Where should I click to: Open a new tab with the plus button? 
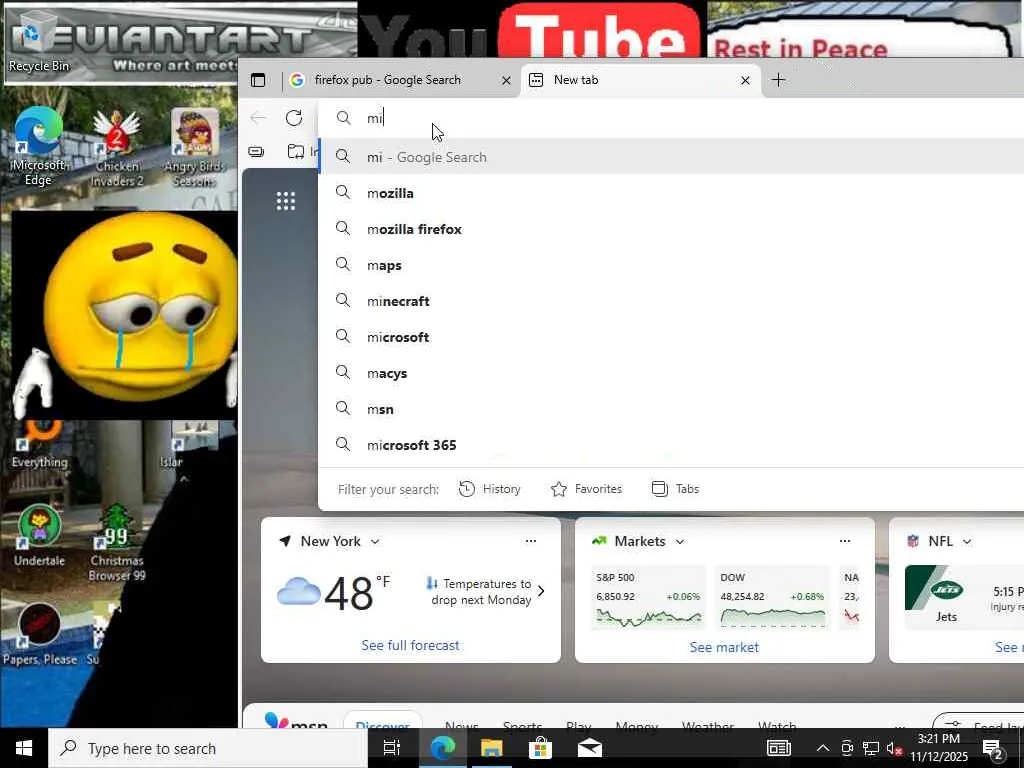coord(778,80)
